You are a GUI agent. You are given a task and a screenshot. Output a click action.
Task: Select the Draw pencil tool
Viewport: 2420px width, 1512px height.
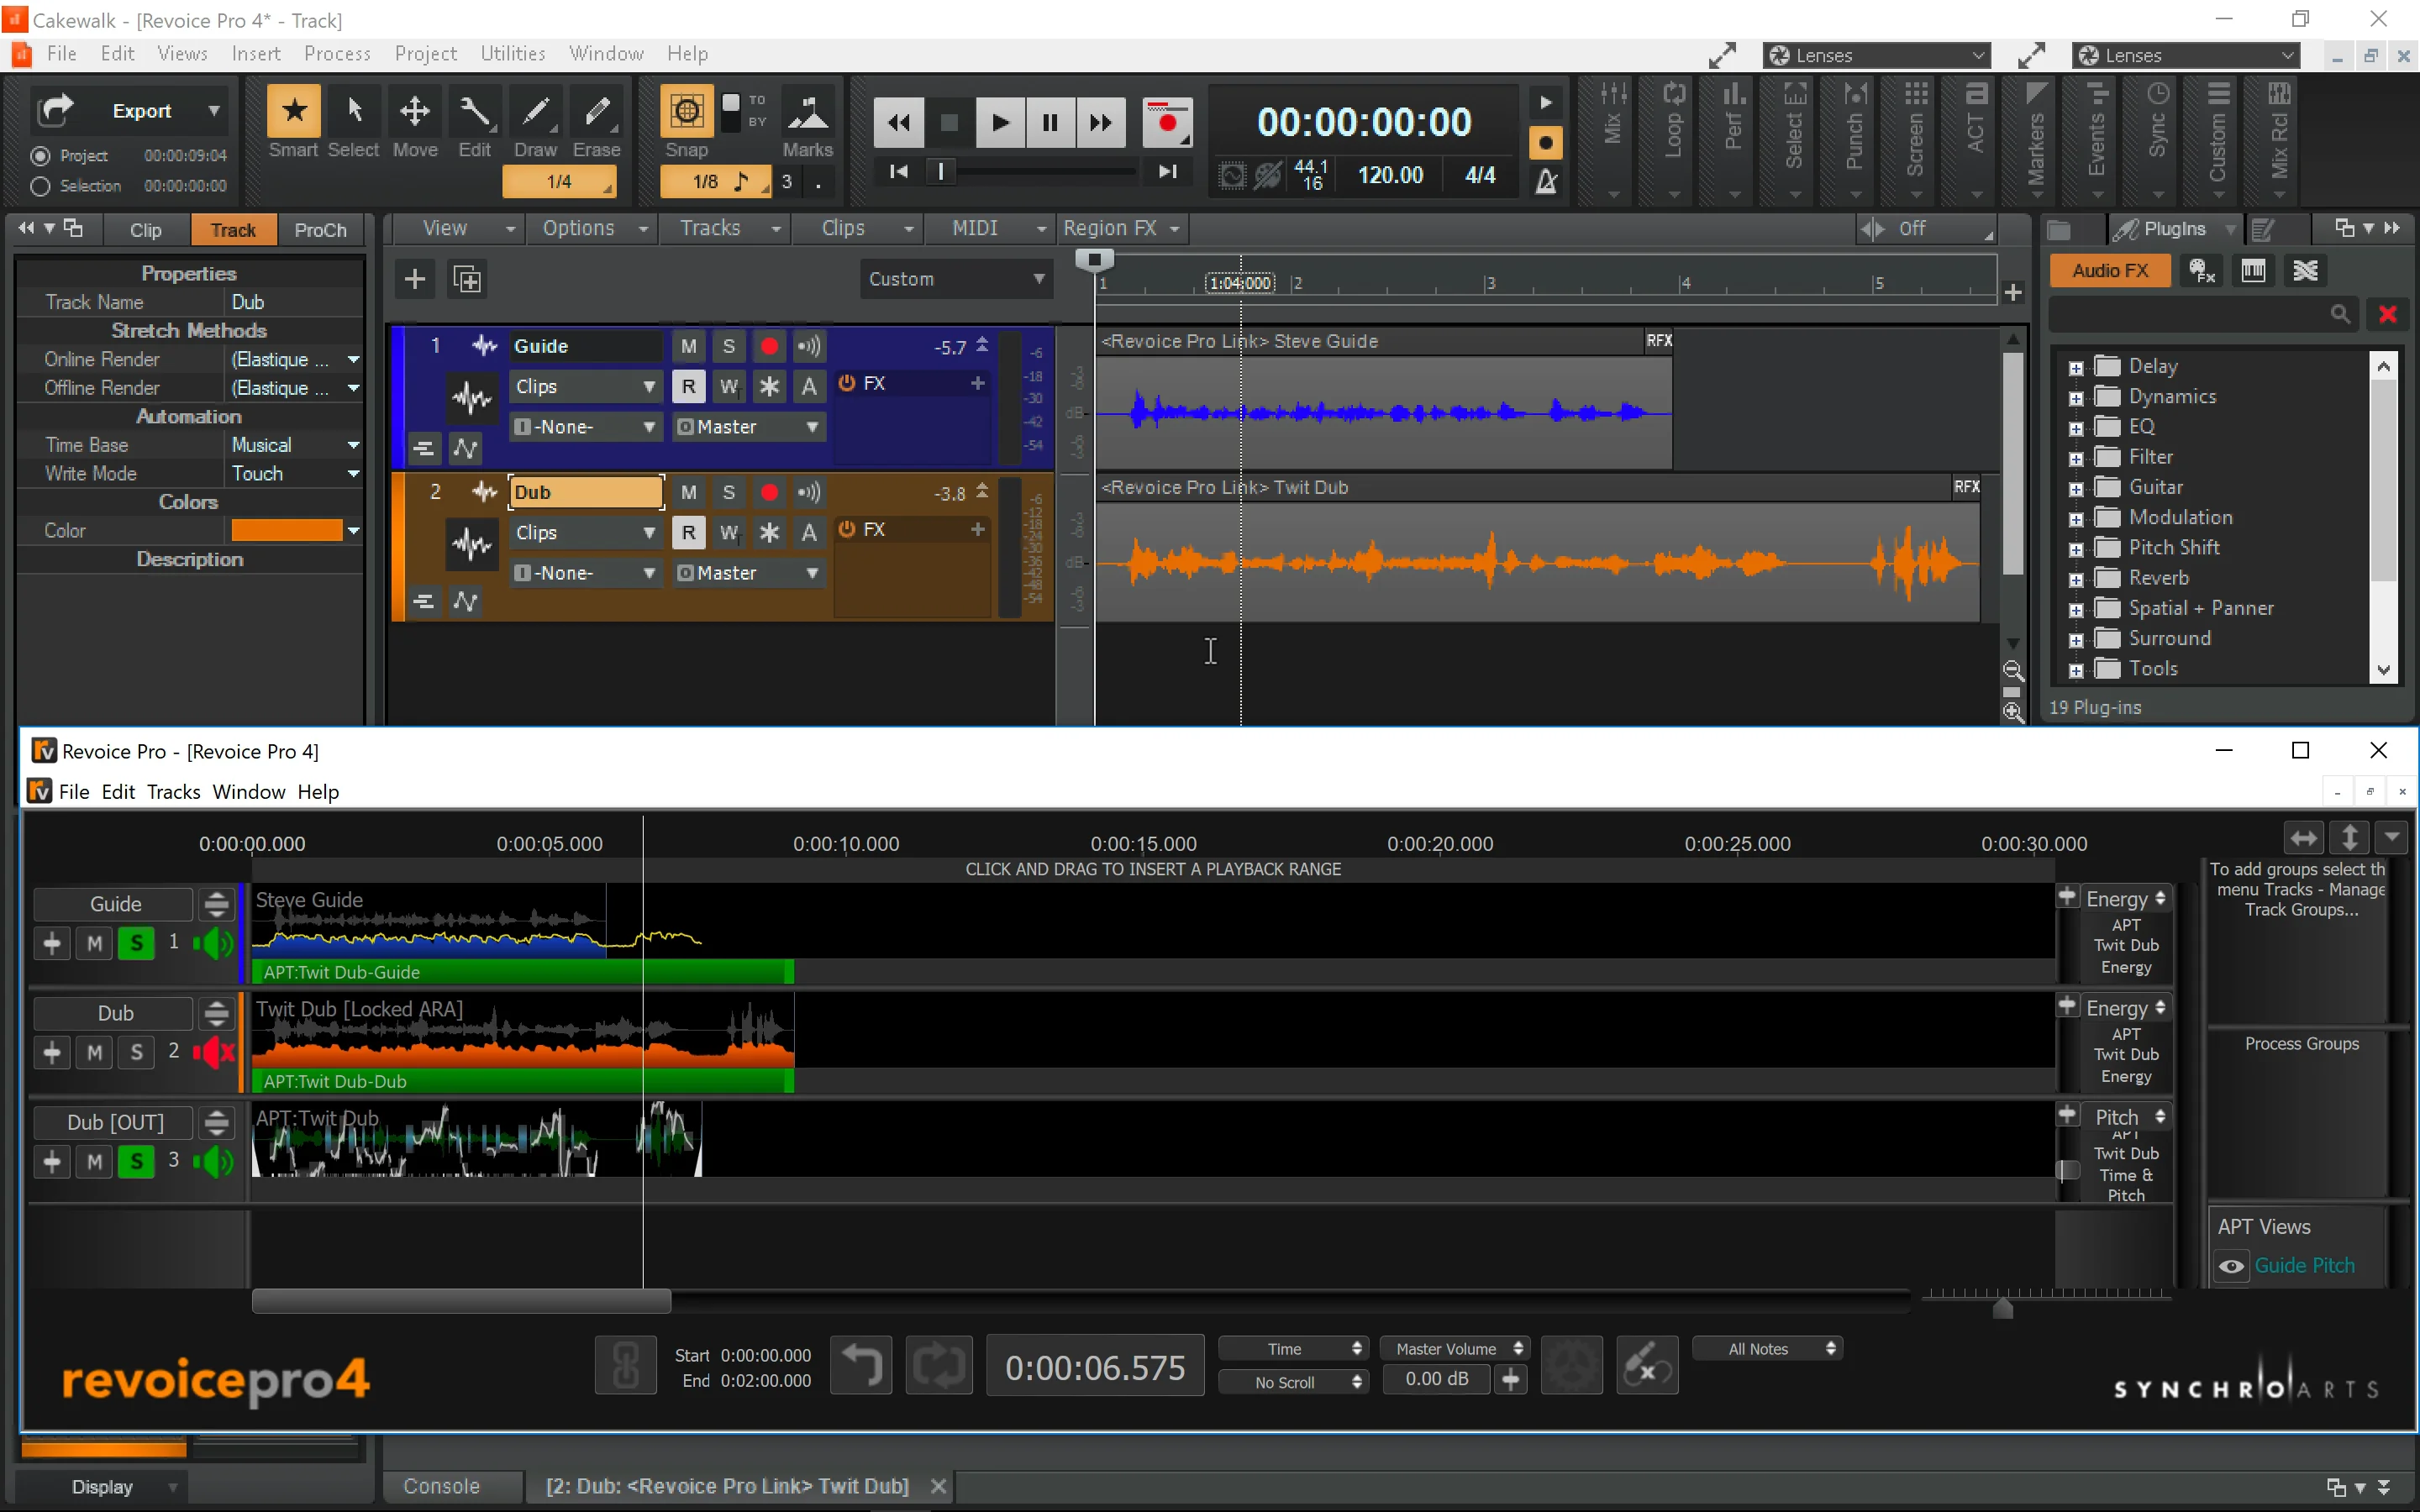(536, 112)
